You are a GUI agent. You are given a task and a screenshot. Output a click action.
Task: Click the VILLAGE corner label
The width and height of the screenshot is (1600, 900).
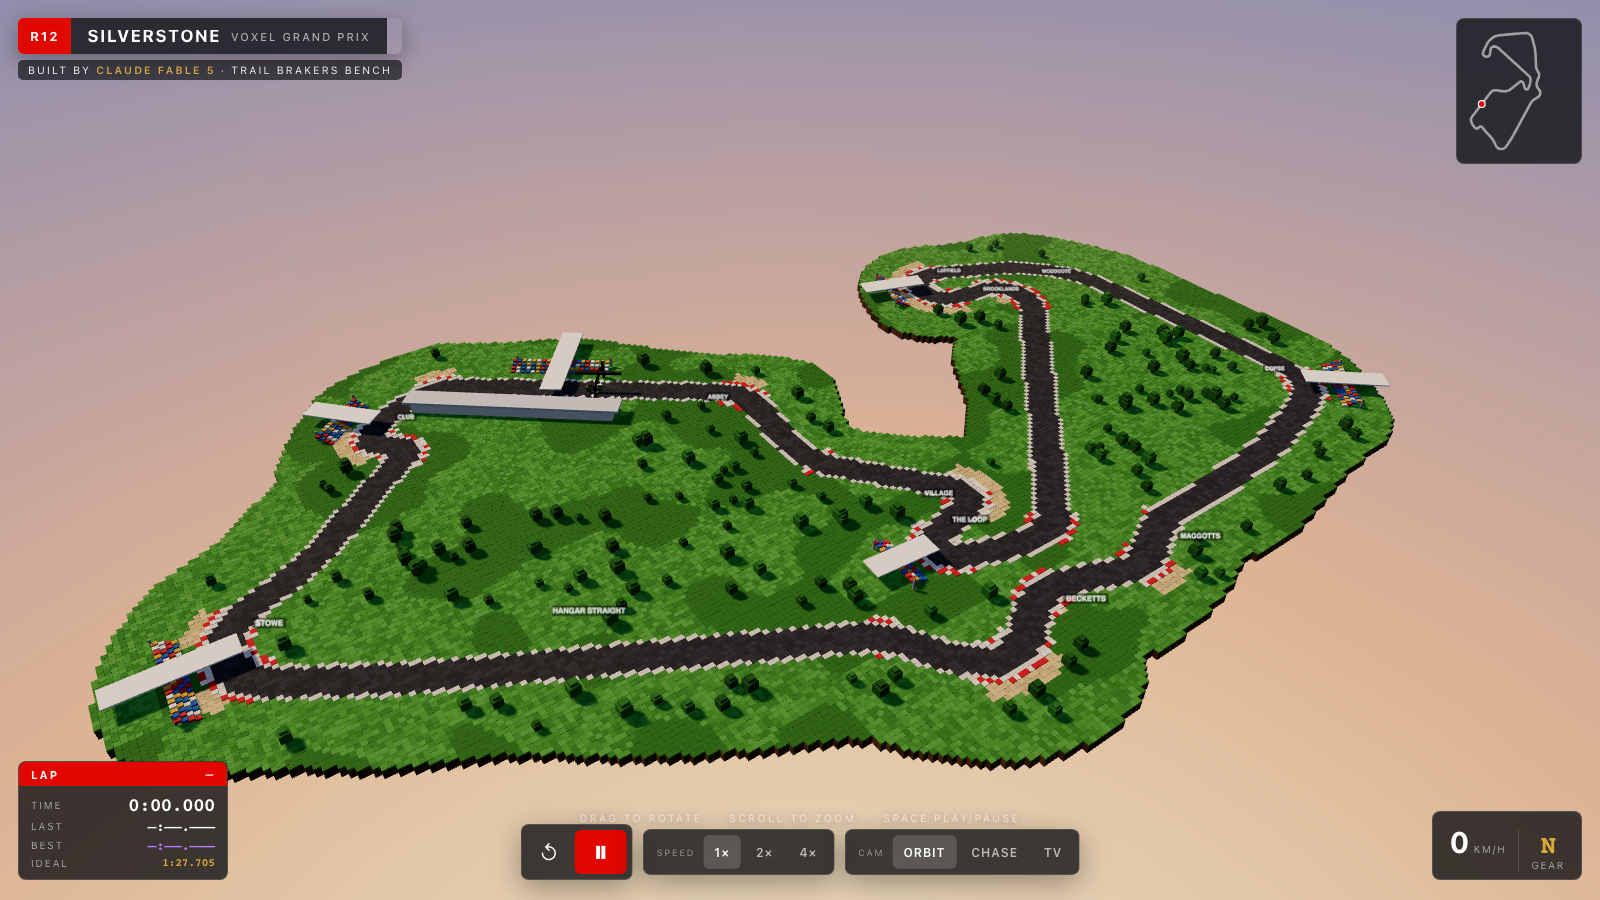pyautogui.click(x=939, y=493)
